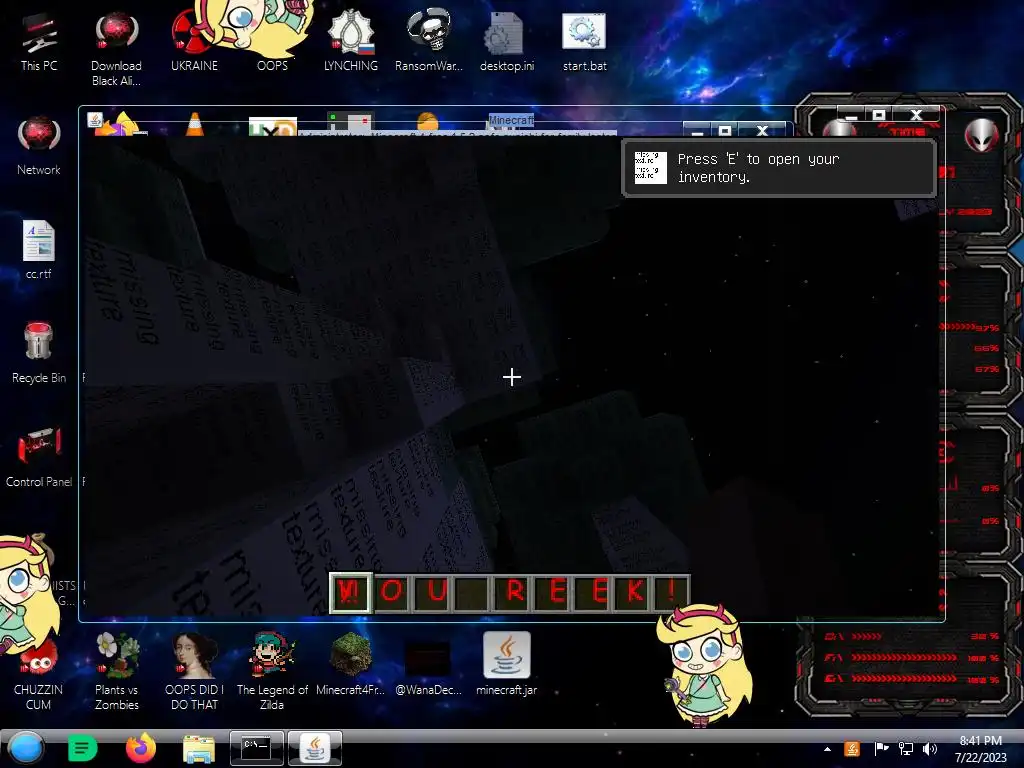
Task: Maximize the Minecraft game window
Action: pos(878,115)
